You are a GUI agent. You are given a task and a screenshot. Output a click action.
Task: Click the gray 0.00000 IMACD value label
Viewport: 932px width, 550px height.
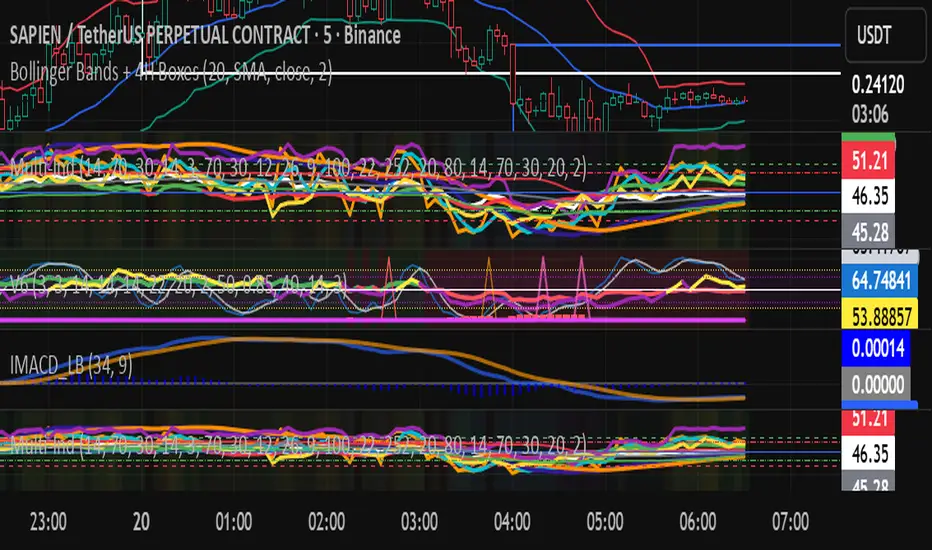[x=876, y=385]
